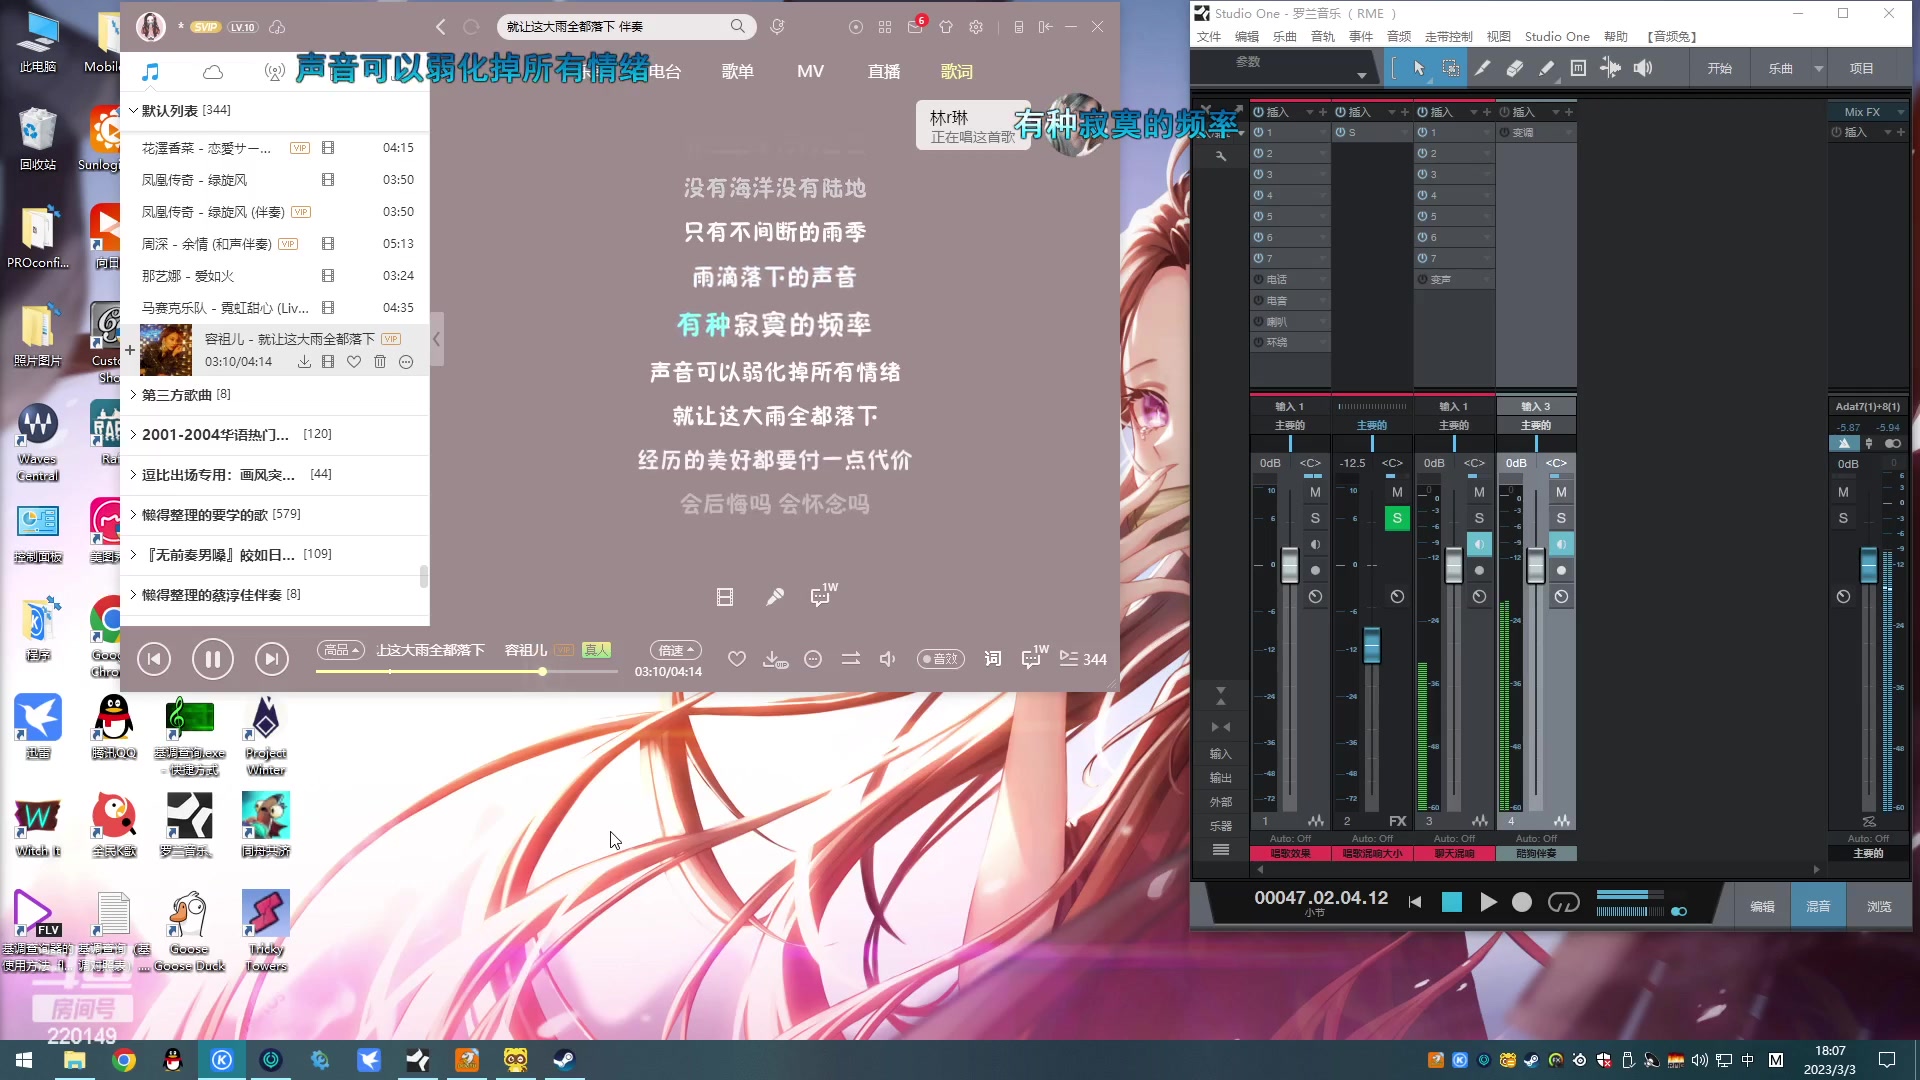1920x1080 pixels.
Task: Open the 歌单 tab in music player
Action: (738, 72)
